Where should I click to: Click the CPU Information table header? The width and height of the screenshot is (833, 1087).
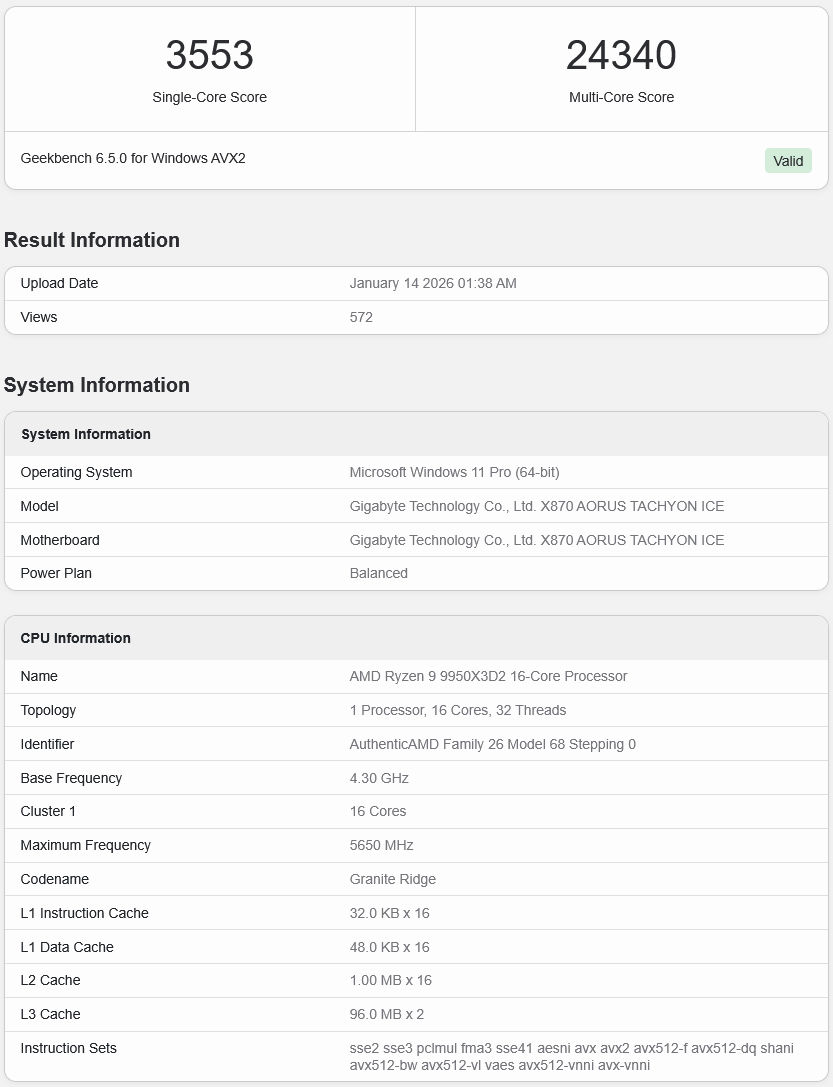[76, 638]
